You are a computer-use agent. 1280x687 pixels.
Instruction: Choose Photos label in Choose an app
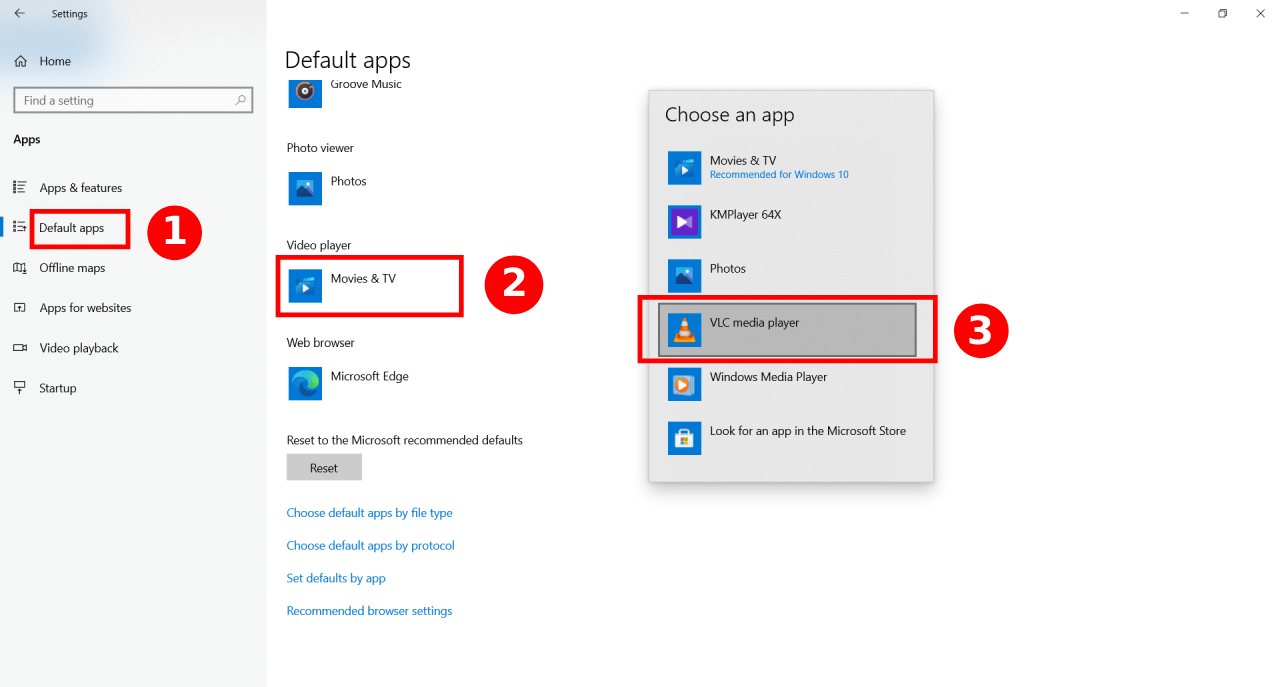click(x=728, y=269)
